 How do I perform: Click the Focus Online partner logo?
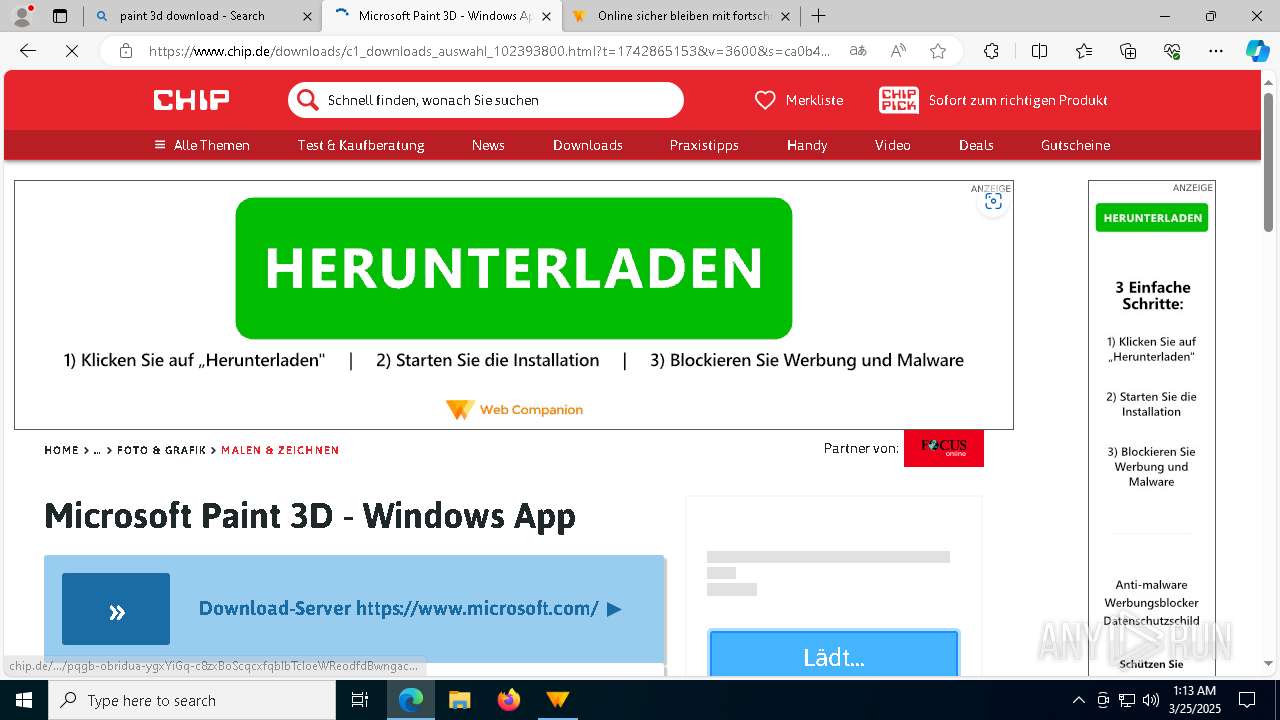[944, 448]
